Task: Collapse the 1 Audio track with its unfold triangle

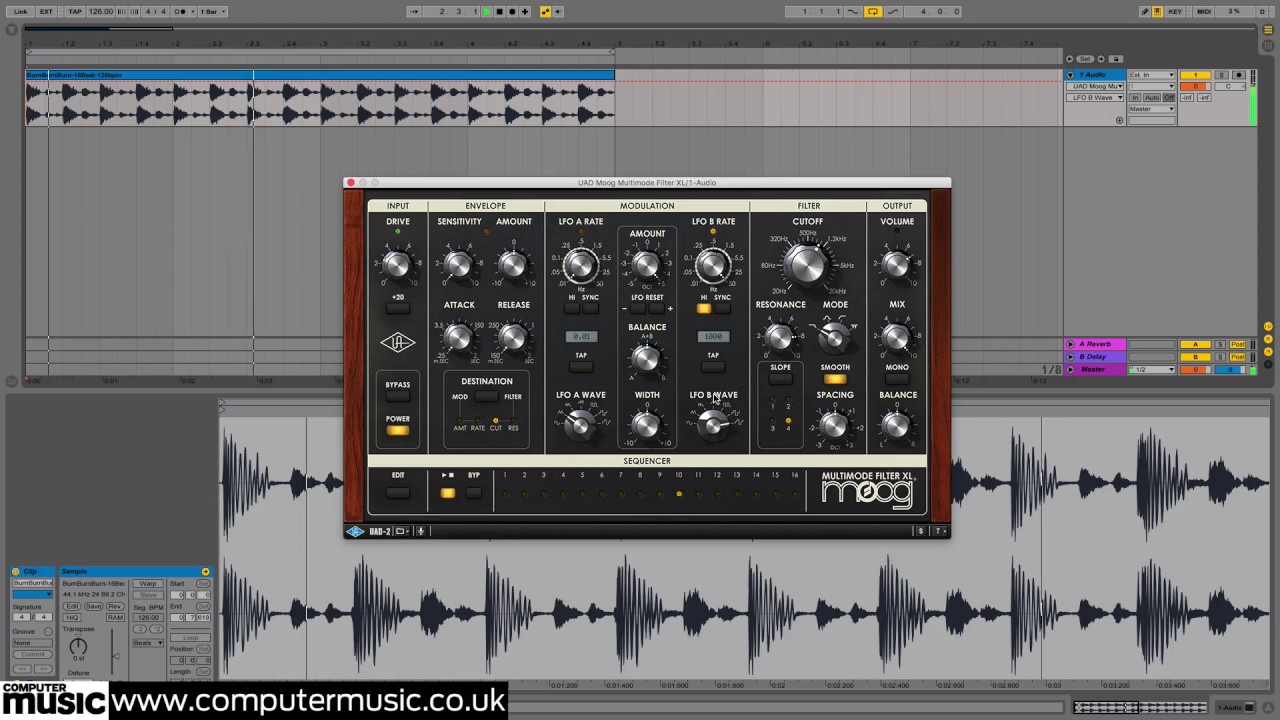Action: pyautogui.click(x=1071, y=75)
